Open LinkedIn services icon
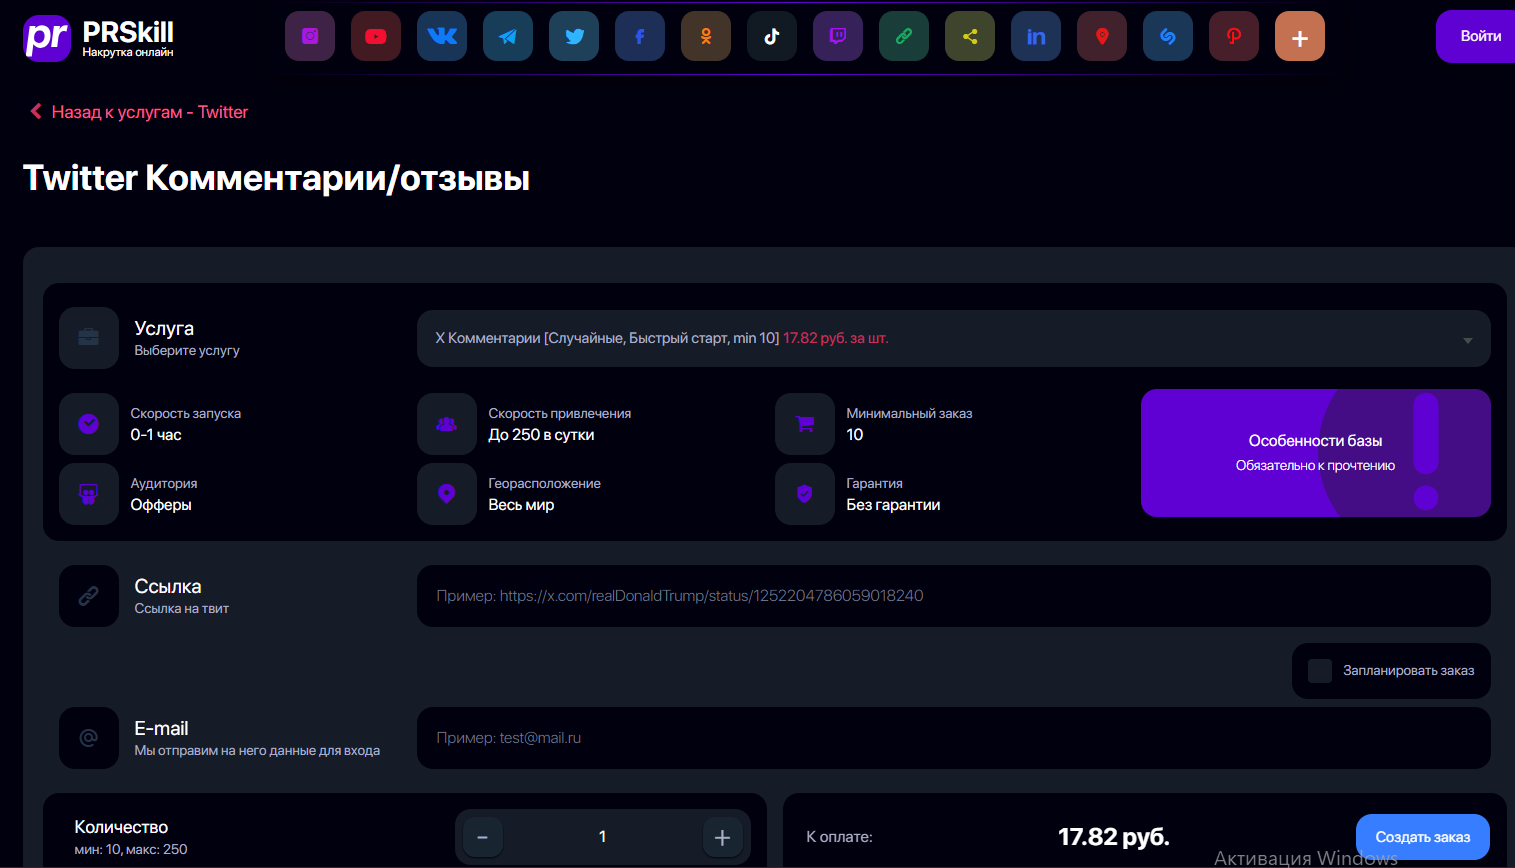Screen dimensions: 1515x868 [1036, 36]
